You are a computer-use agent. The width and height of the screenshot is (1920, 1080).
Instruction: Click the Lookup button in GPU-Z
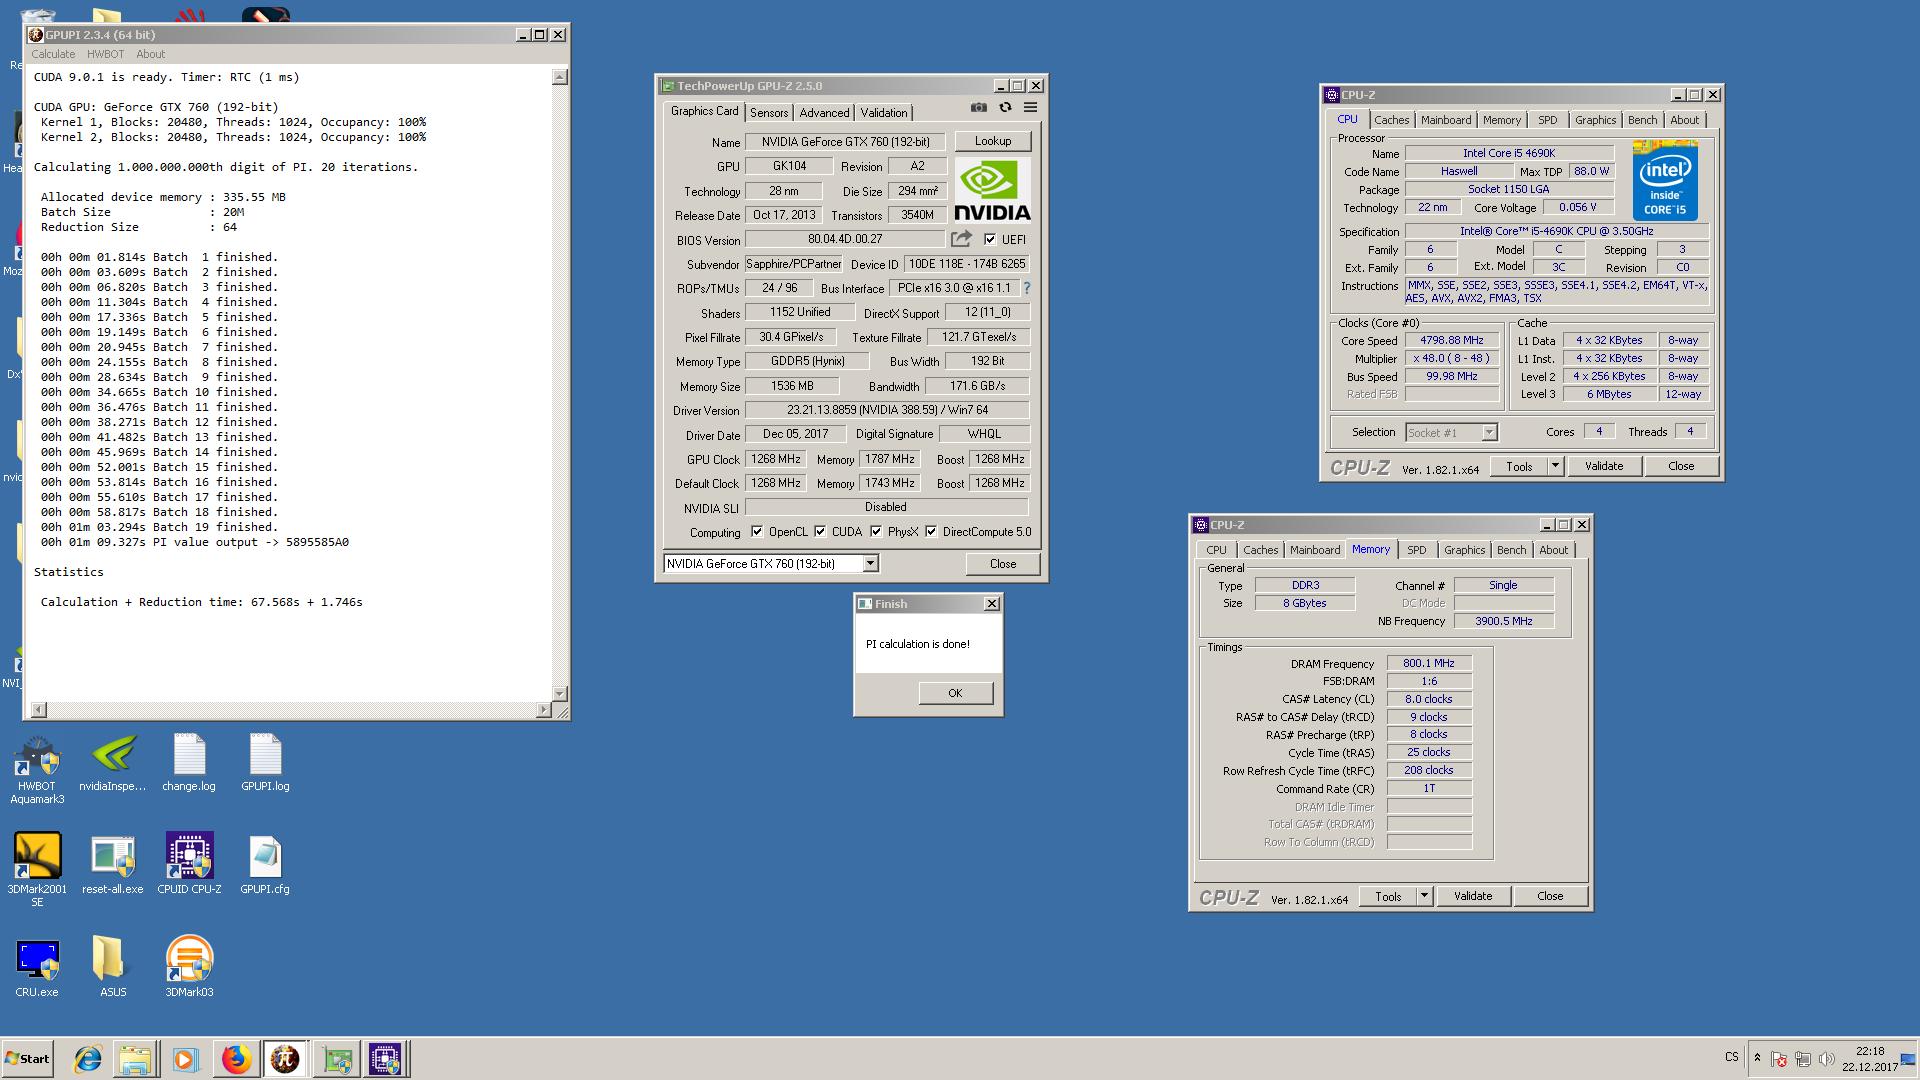click(x=993, y=141)
